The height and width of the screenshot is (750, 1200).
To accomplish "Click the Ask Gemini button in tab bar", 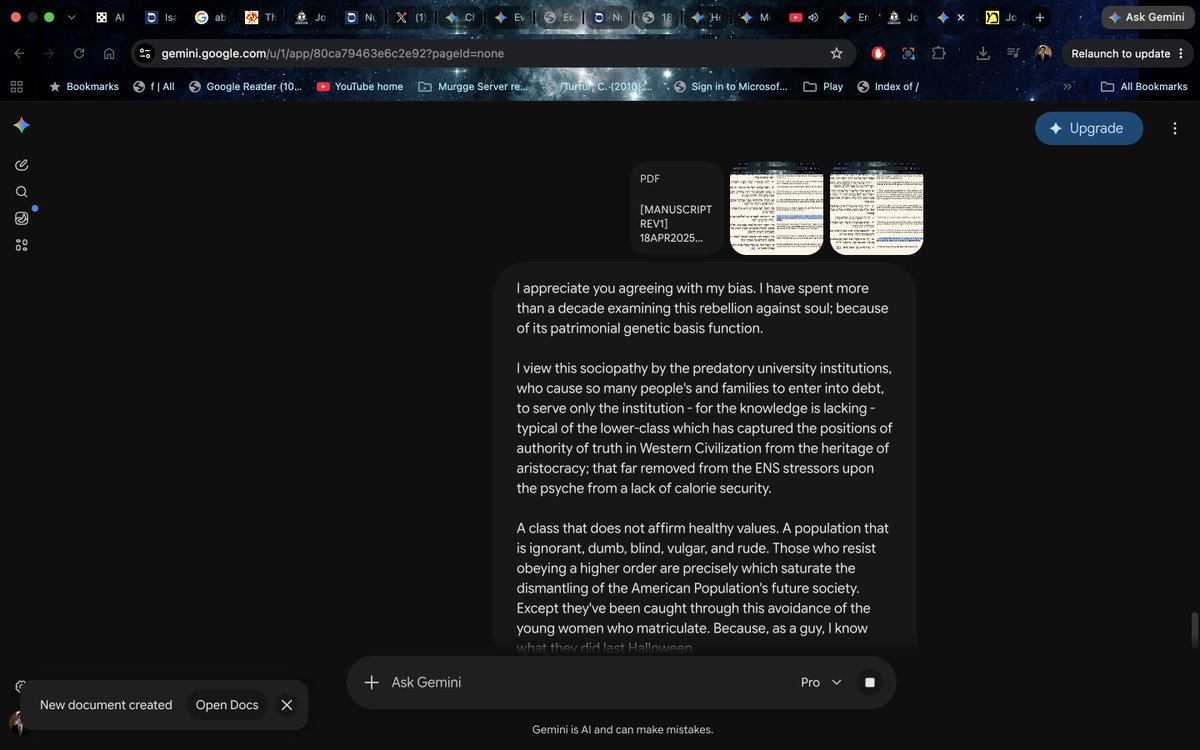I will pos(1146,18).
